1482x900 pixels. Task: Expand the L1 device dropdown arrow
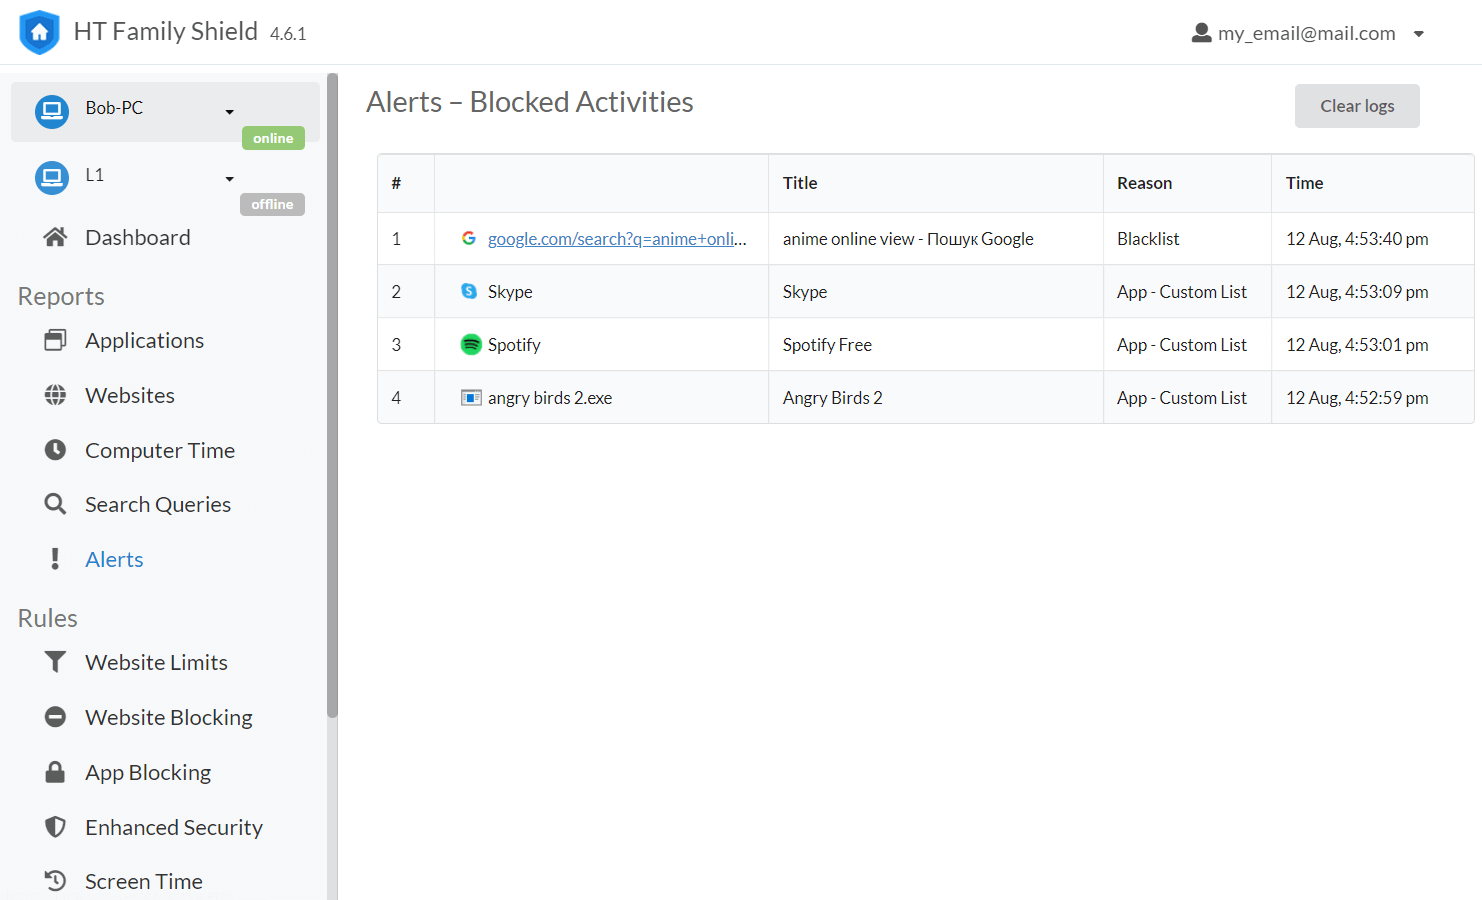coord(229,179)
